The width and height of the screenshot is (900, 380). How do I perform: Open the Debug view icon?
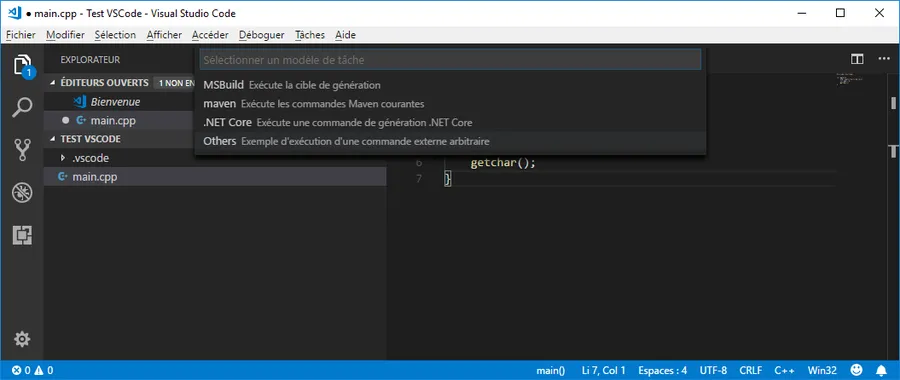pos(22,192)
